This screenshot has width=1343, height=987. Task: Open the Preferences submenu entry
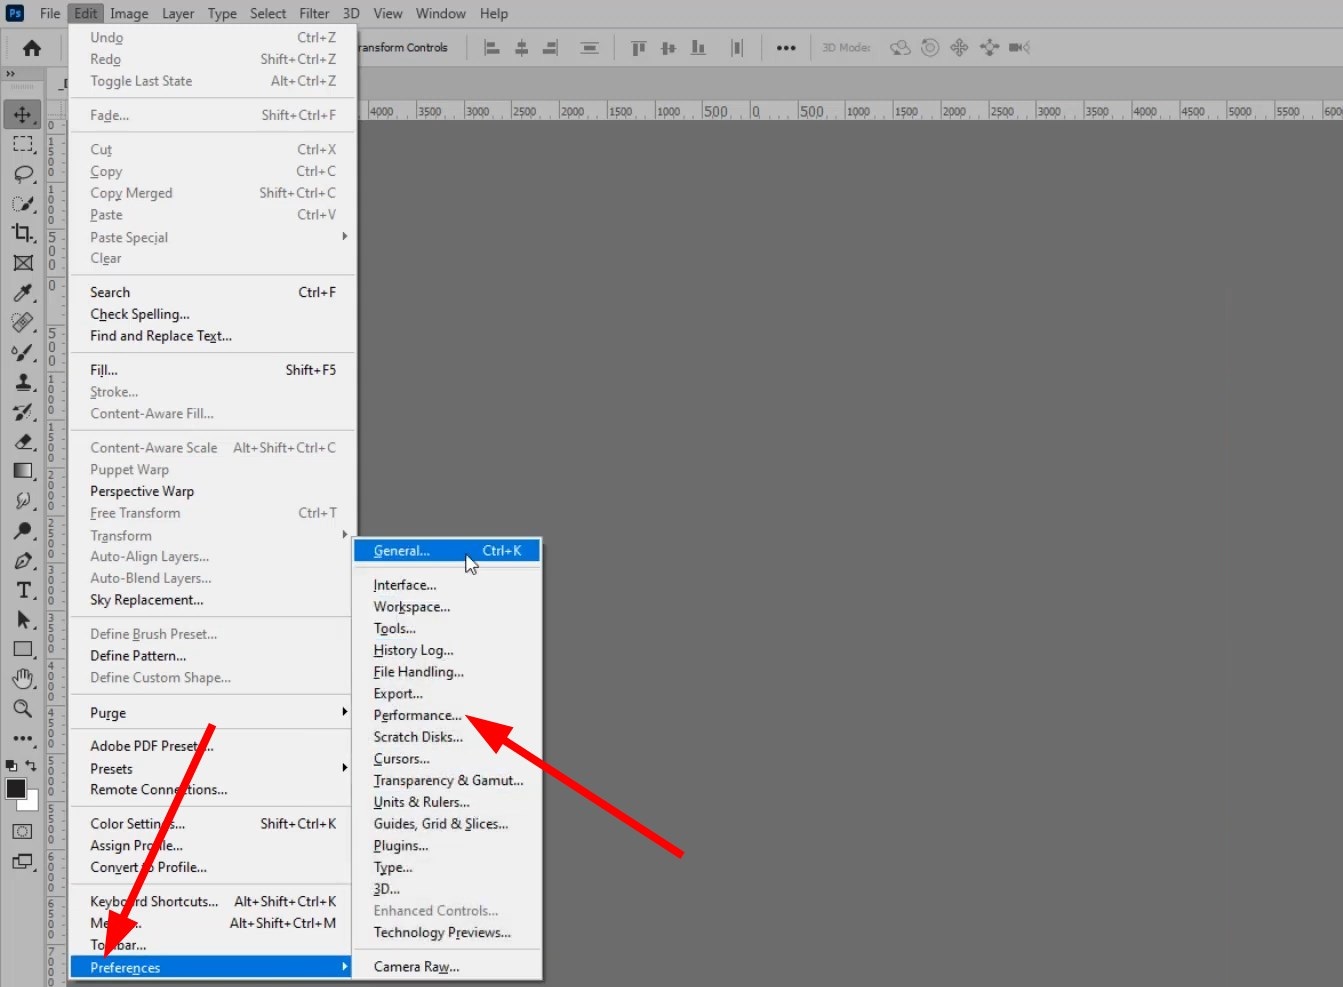pyautogui.click(x=211, y=968)
